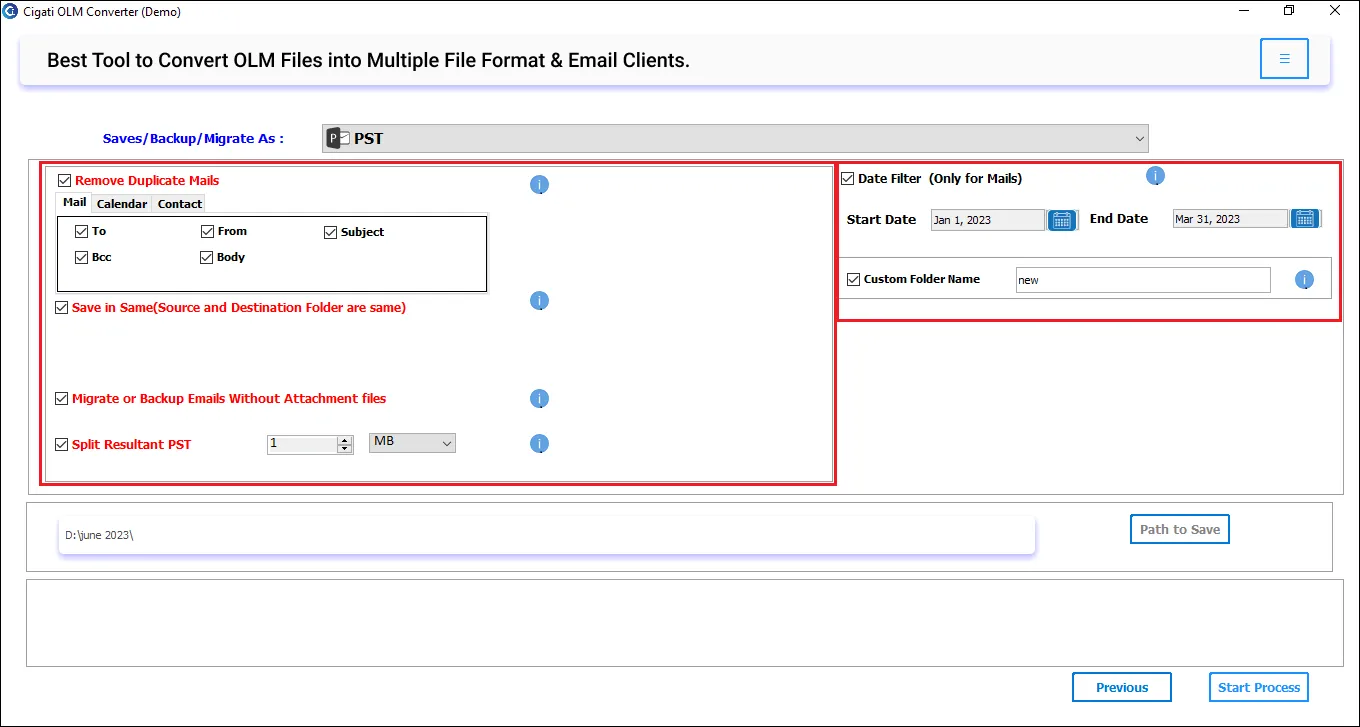Image resolution: width=1360 pixels, height=727 pixels.
Task: Uncheck Split Resultant PST
Action: coord(62,445)
